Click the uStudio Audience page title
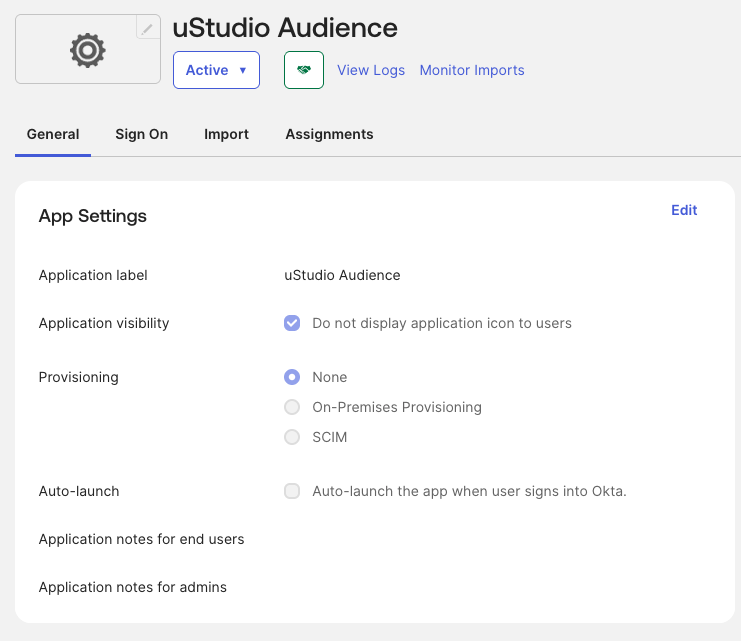 [285, 27]
